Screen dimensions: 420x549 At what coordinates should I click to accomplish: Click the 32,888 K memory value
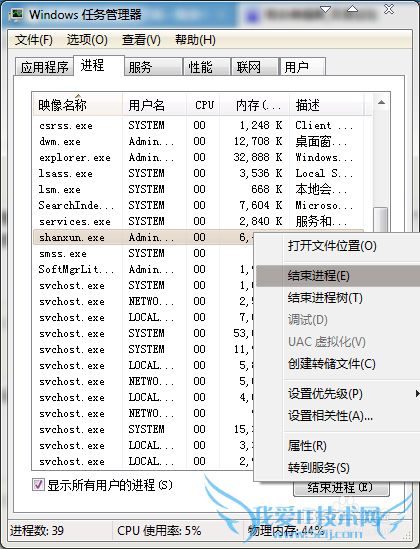[258, 158]
